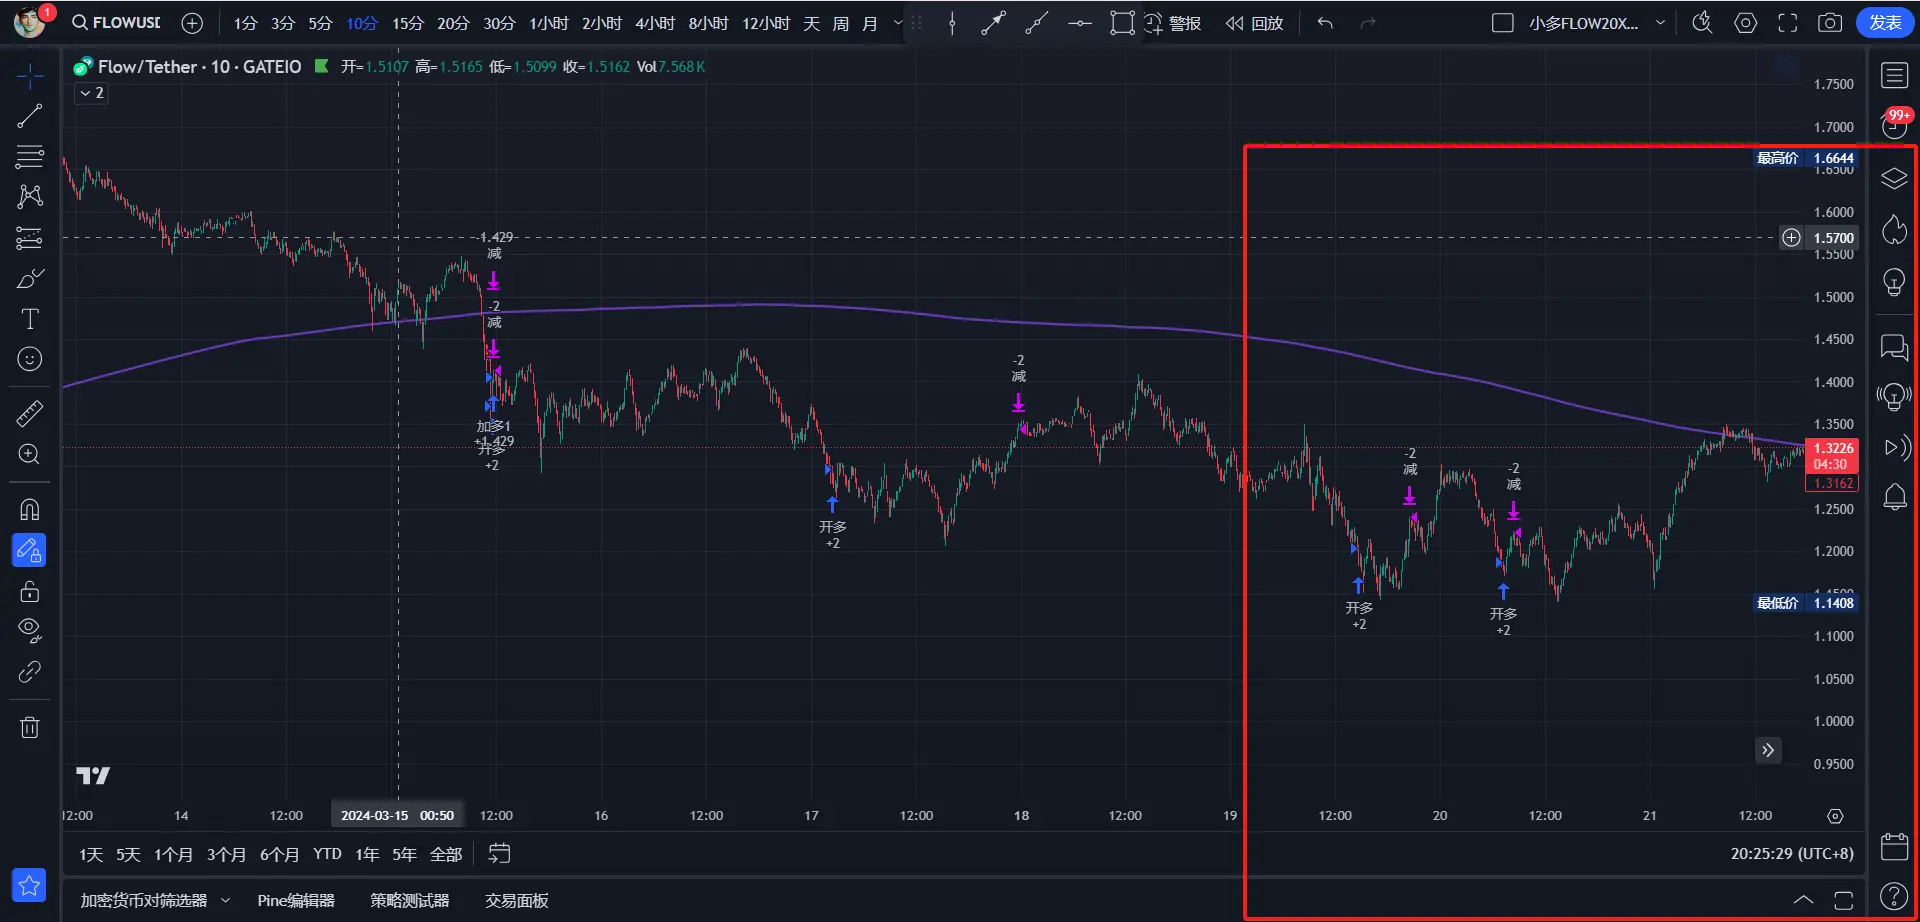1920x922 pixels.
Task: Collapse the bottom panel chevron
Action: (1803, 900)
